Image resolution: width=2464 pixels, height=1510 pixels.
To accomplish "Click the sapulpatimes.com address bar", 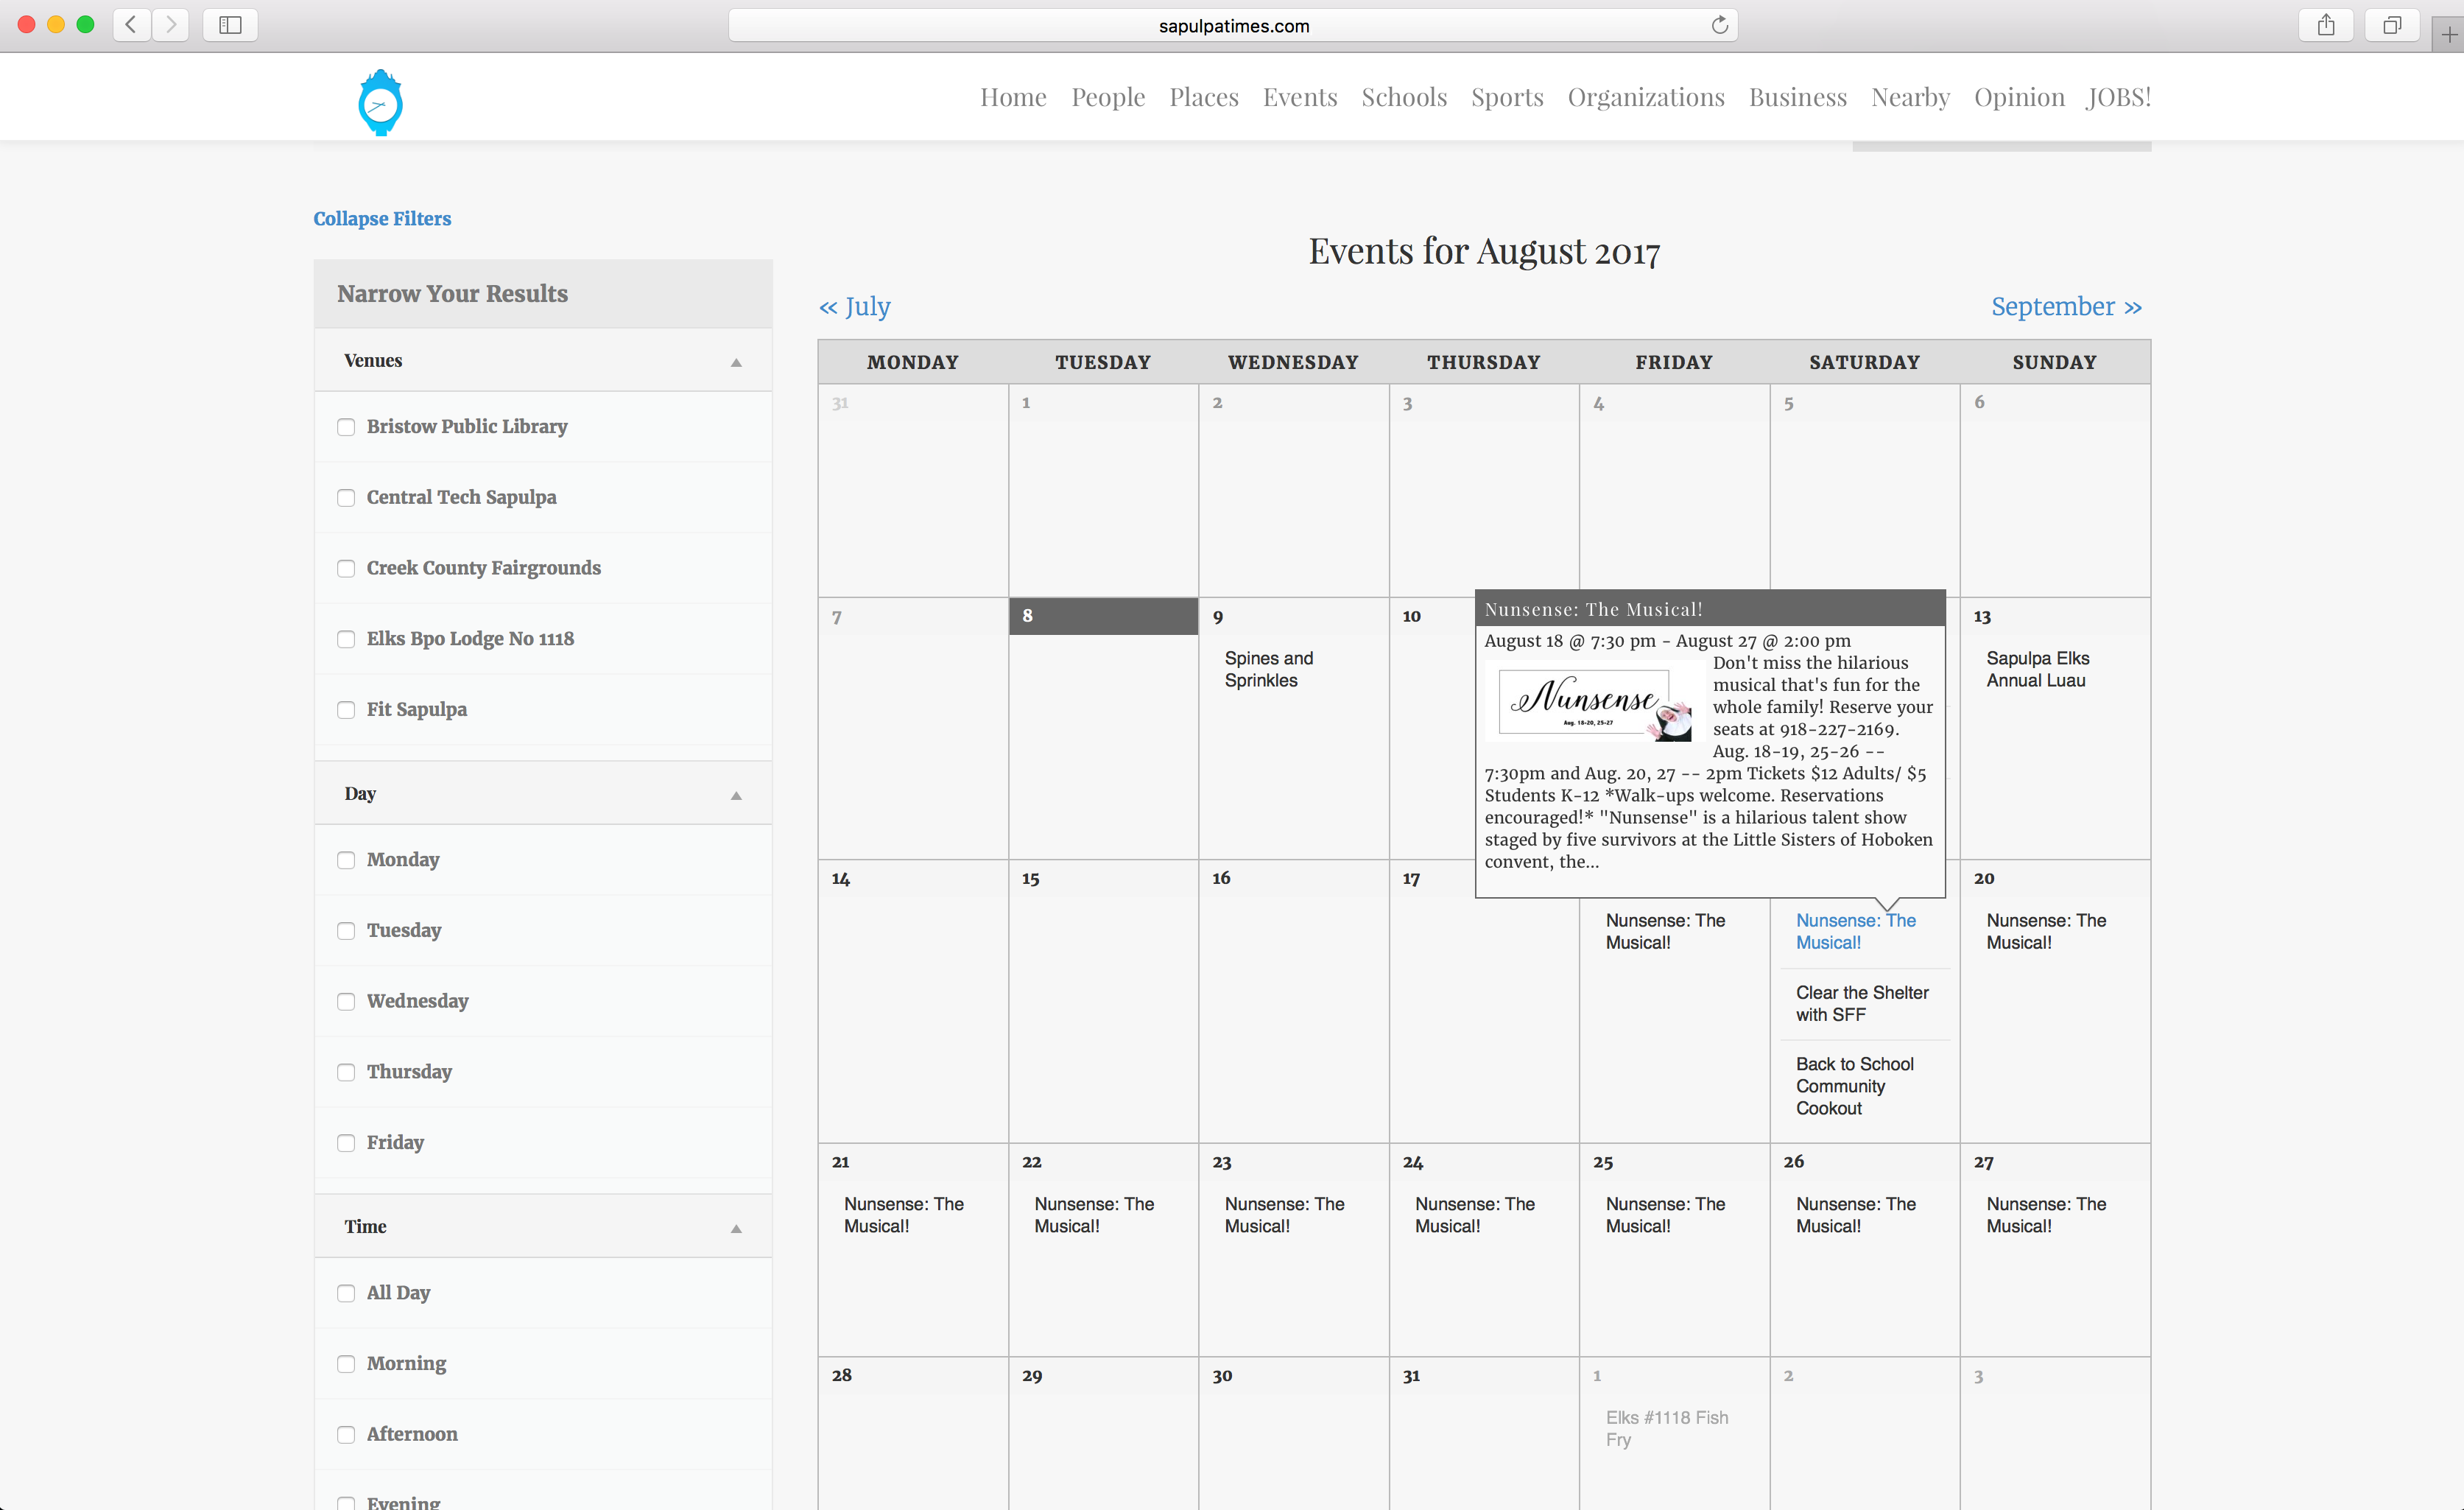I will tap(1233, 25).
